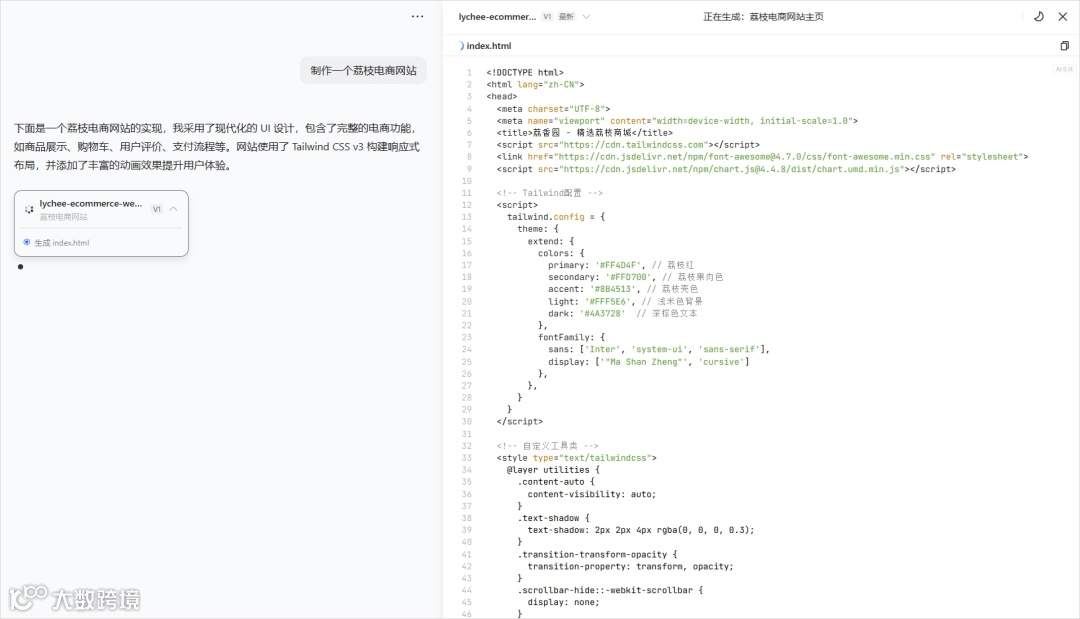The height and width of the screenshot is (619, 1080).
Task: Click the loading spinner beside index.html tab
Action: click(461, 45)
